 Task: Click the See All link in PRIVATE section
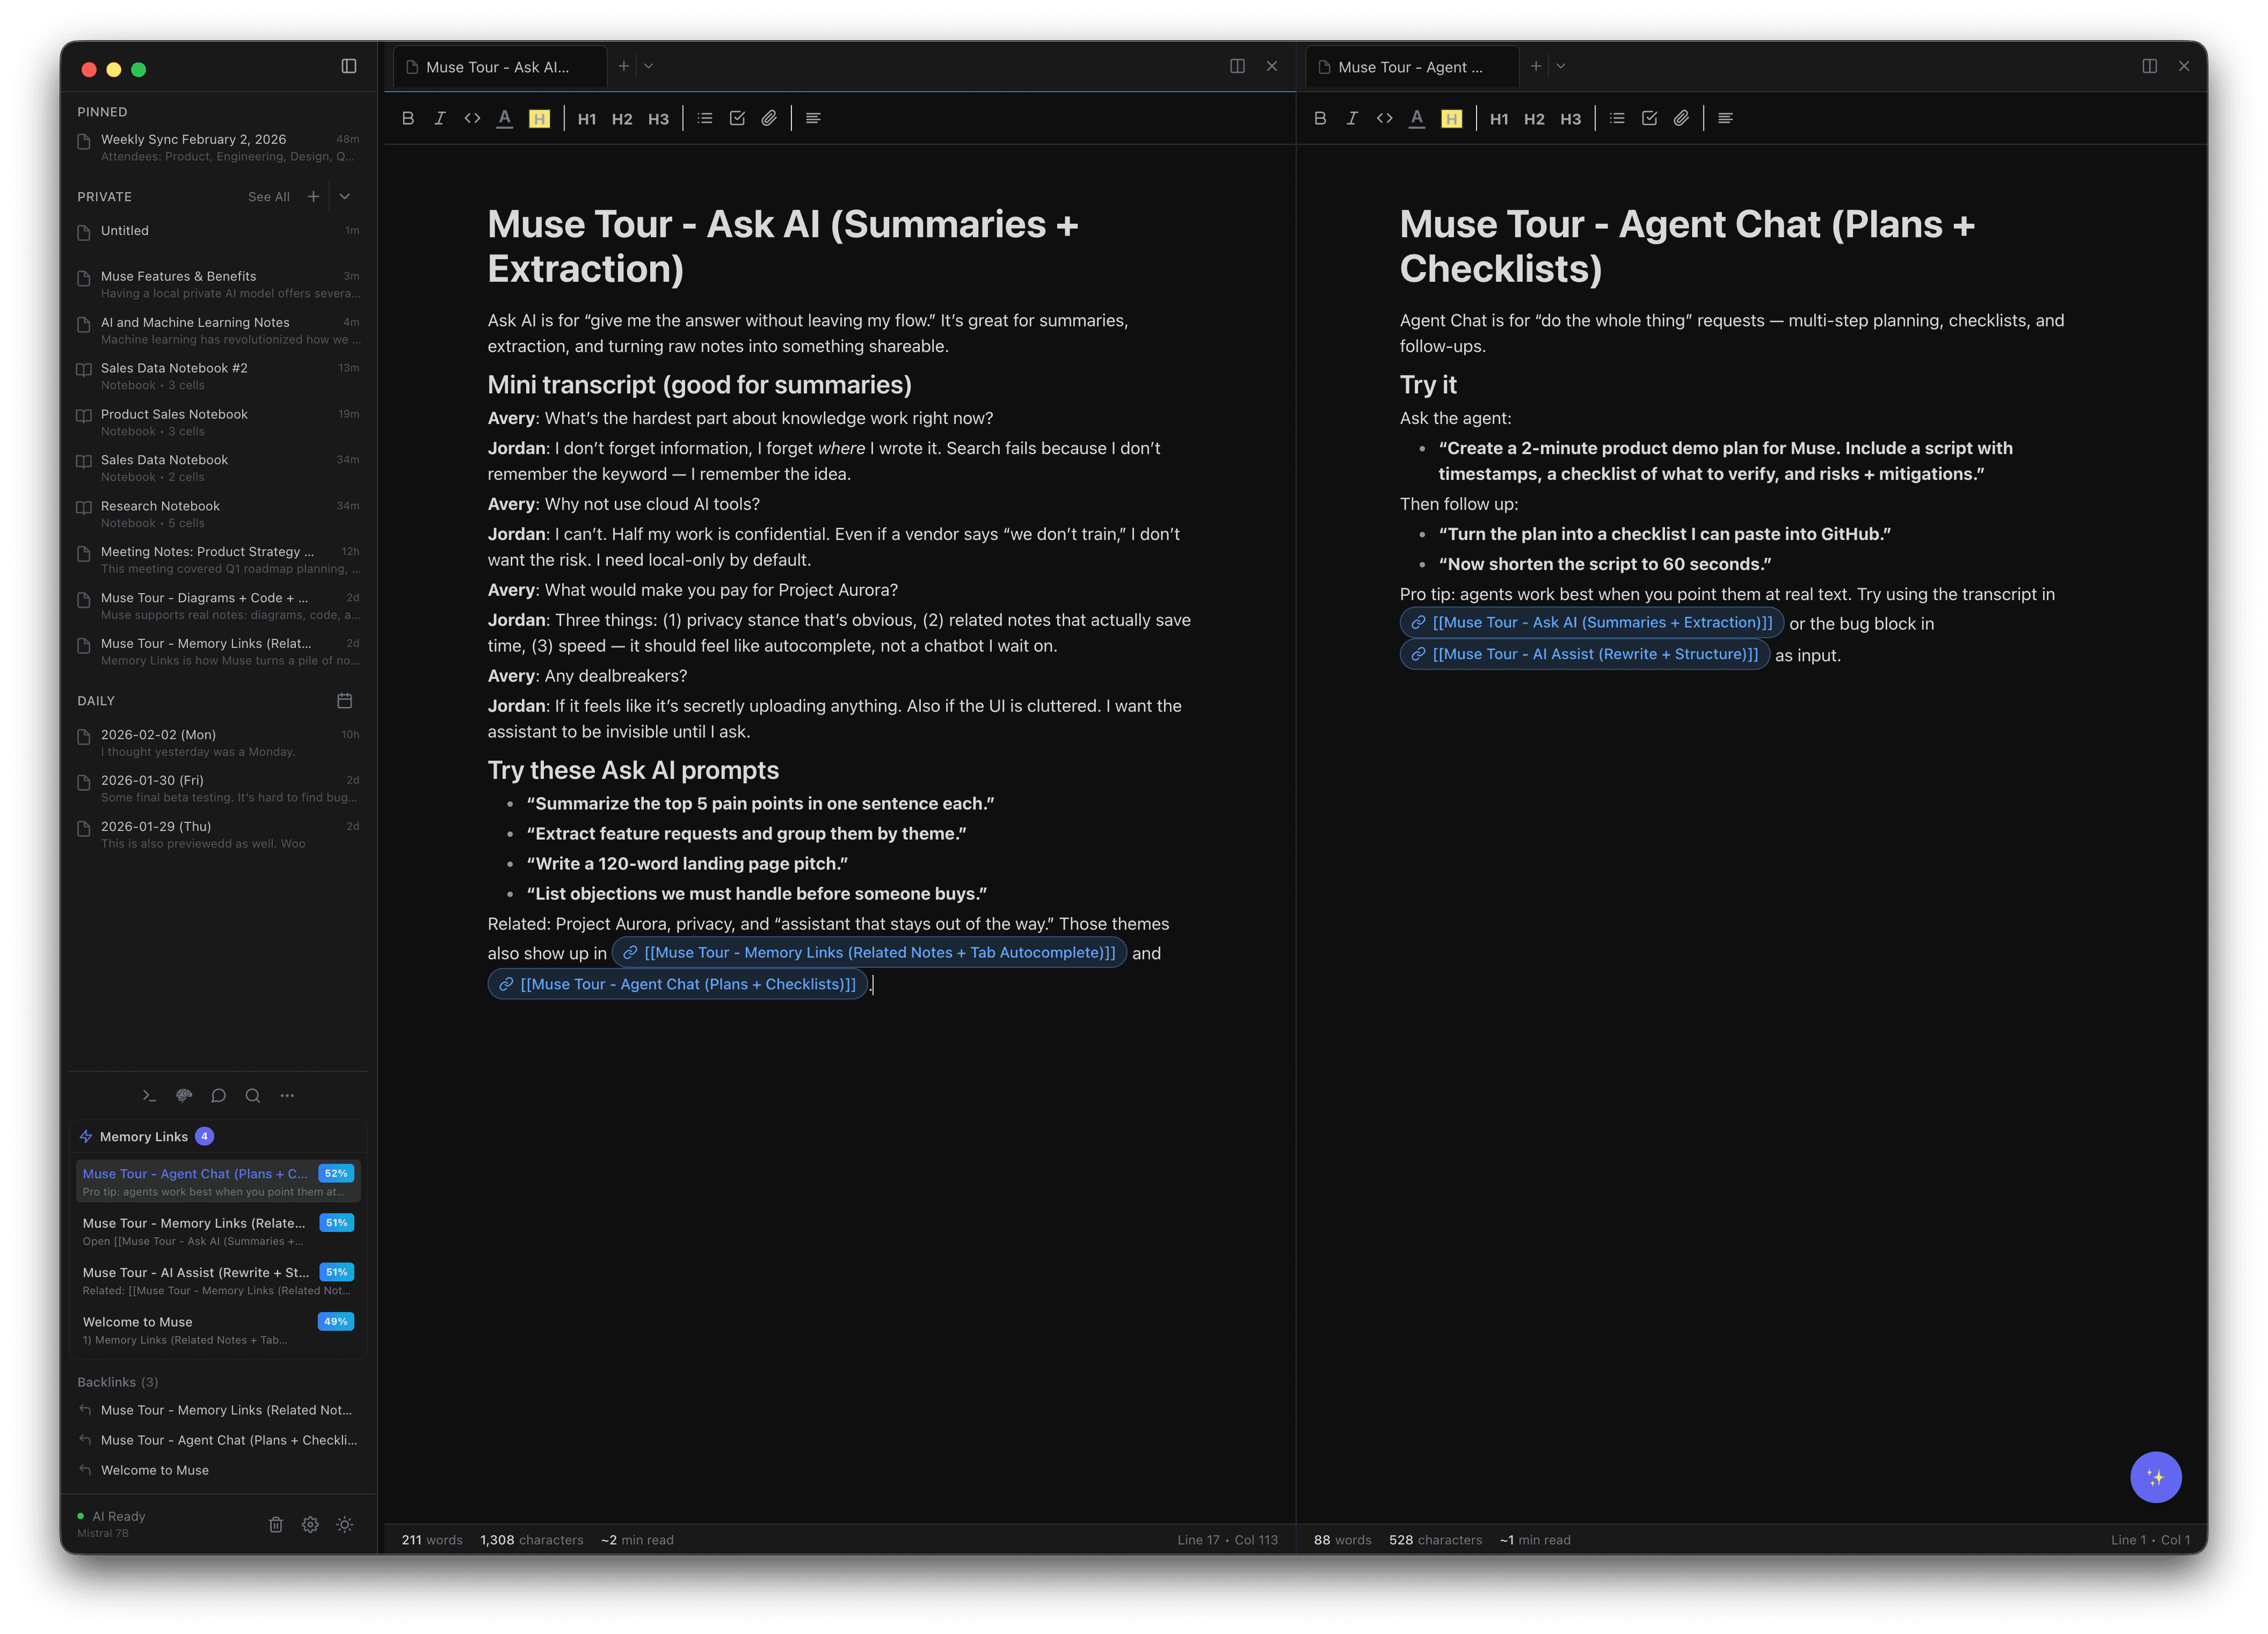268,196
